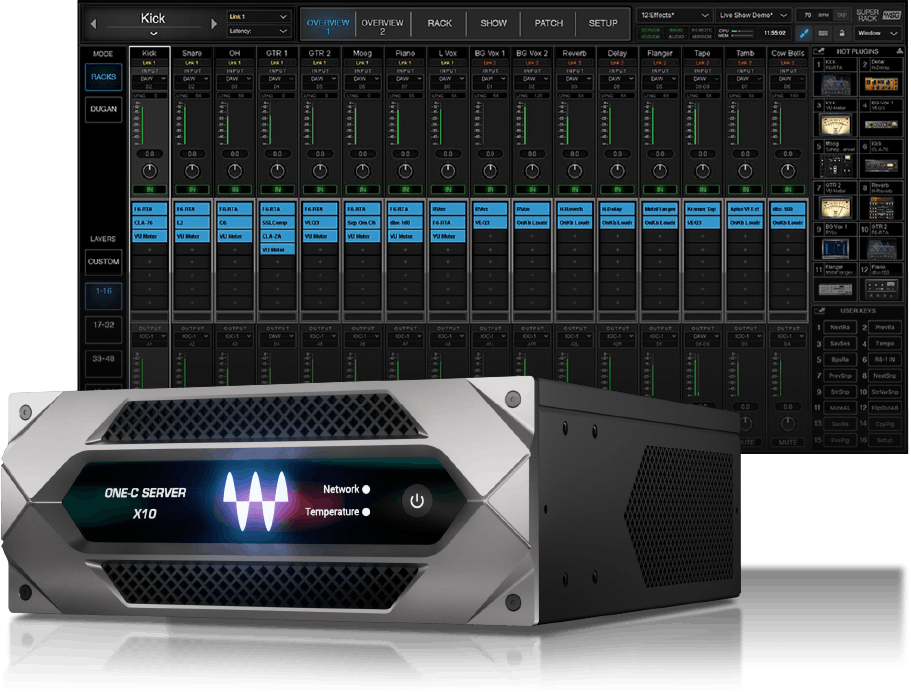Open the Kick rack output IOC-1 dropdown
This screenshot has width=911, height=692.
(149, 336)
